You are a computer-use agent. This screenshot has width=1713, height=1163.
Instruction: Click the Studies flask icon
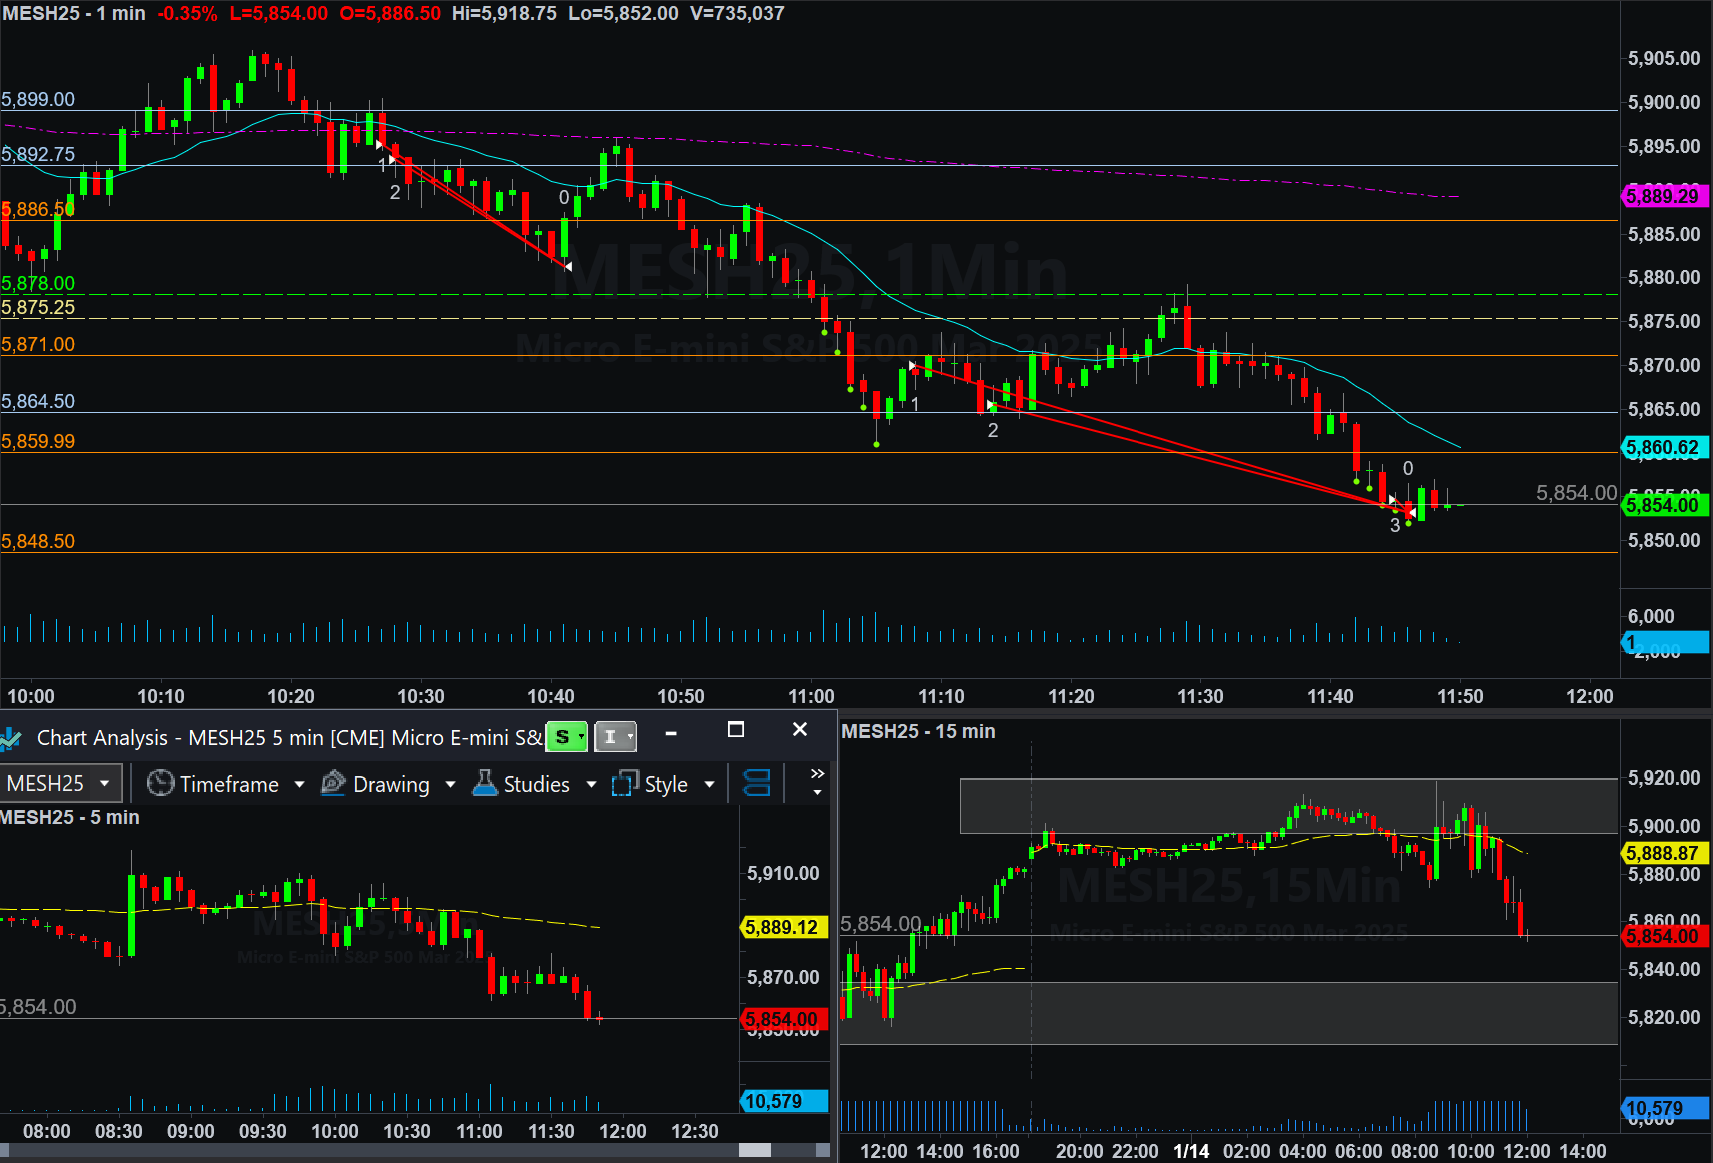coord(485,783)
